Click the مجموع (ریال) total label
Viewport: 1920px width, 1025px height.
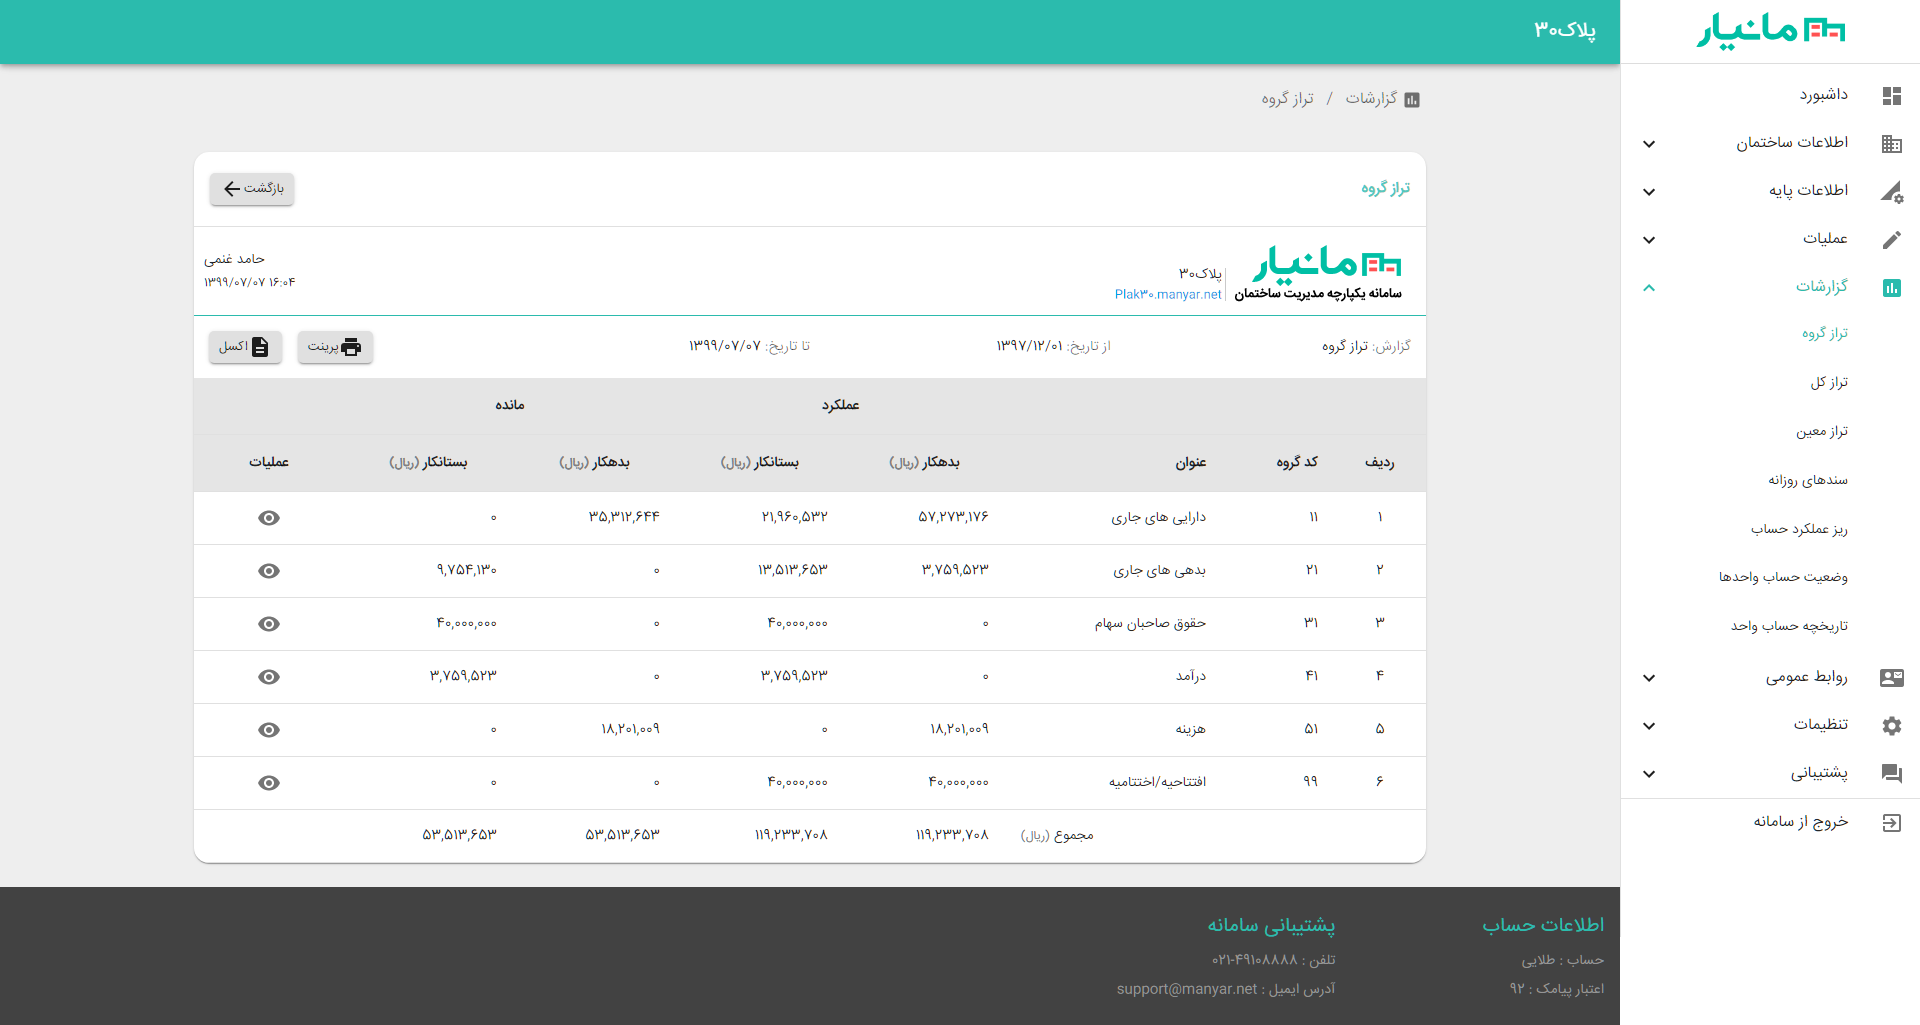(x=1057, y=835)
